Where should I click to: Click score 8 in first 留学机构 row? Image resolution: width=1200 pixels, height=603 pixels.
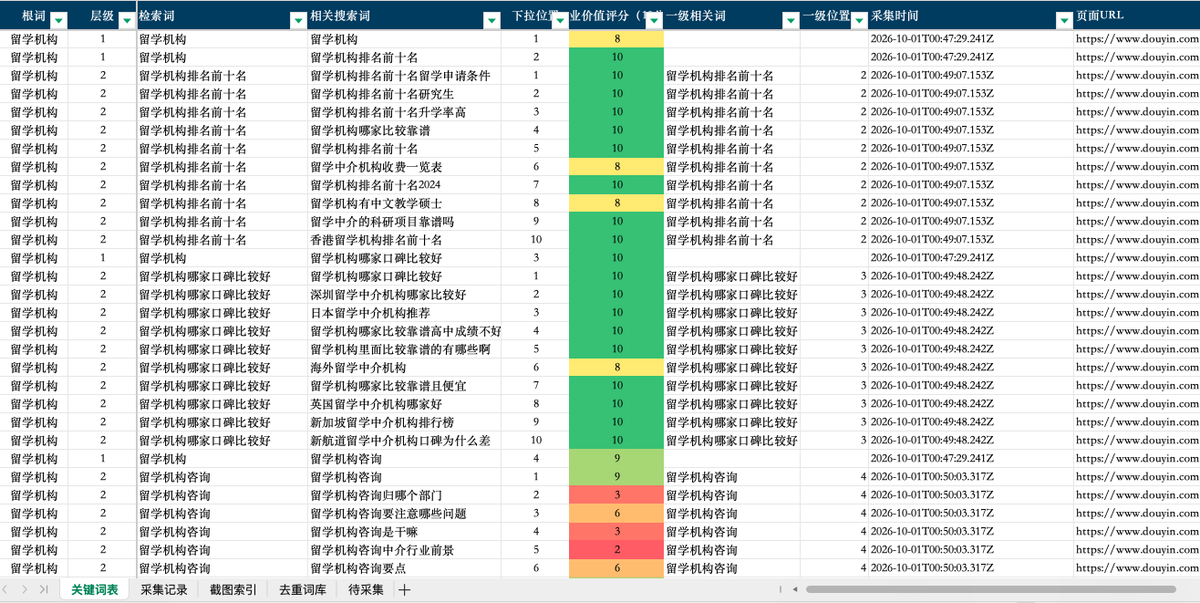pyautogui.click(x=616, y=39)
